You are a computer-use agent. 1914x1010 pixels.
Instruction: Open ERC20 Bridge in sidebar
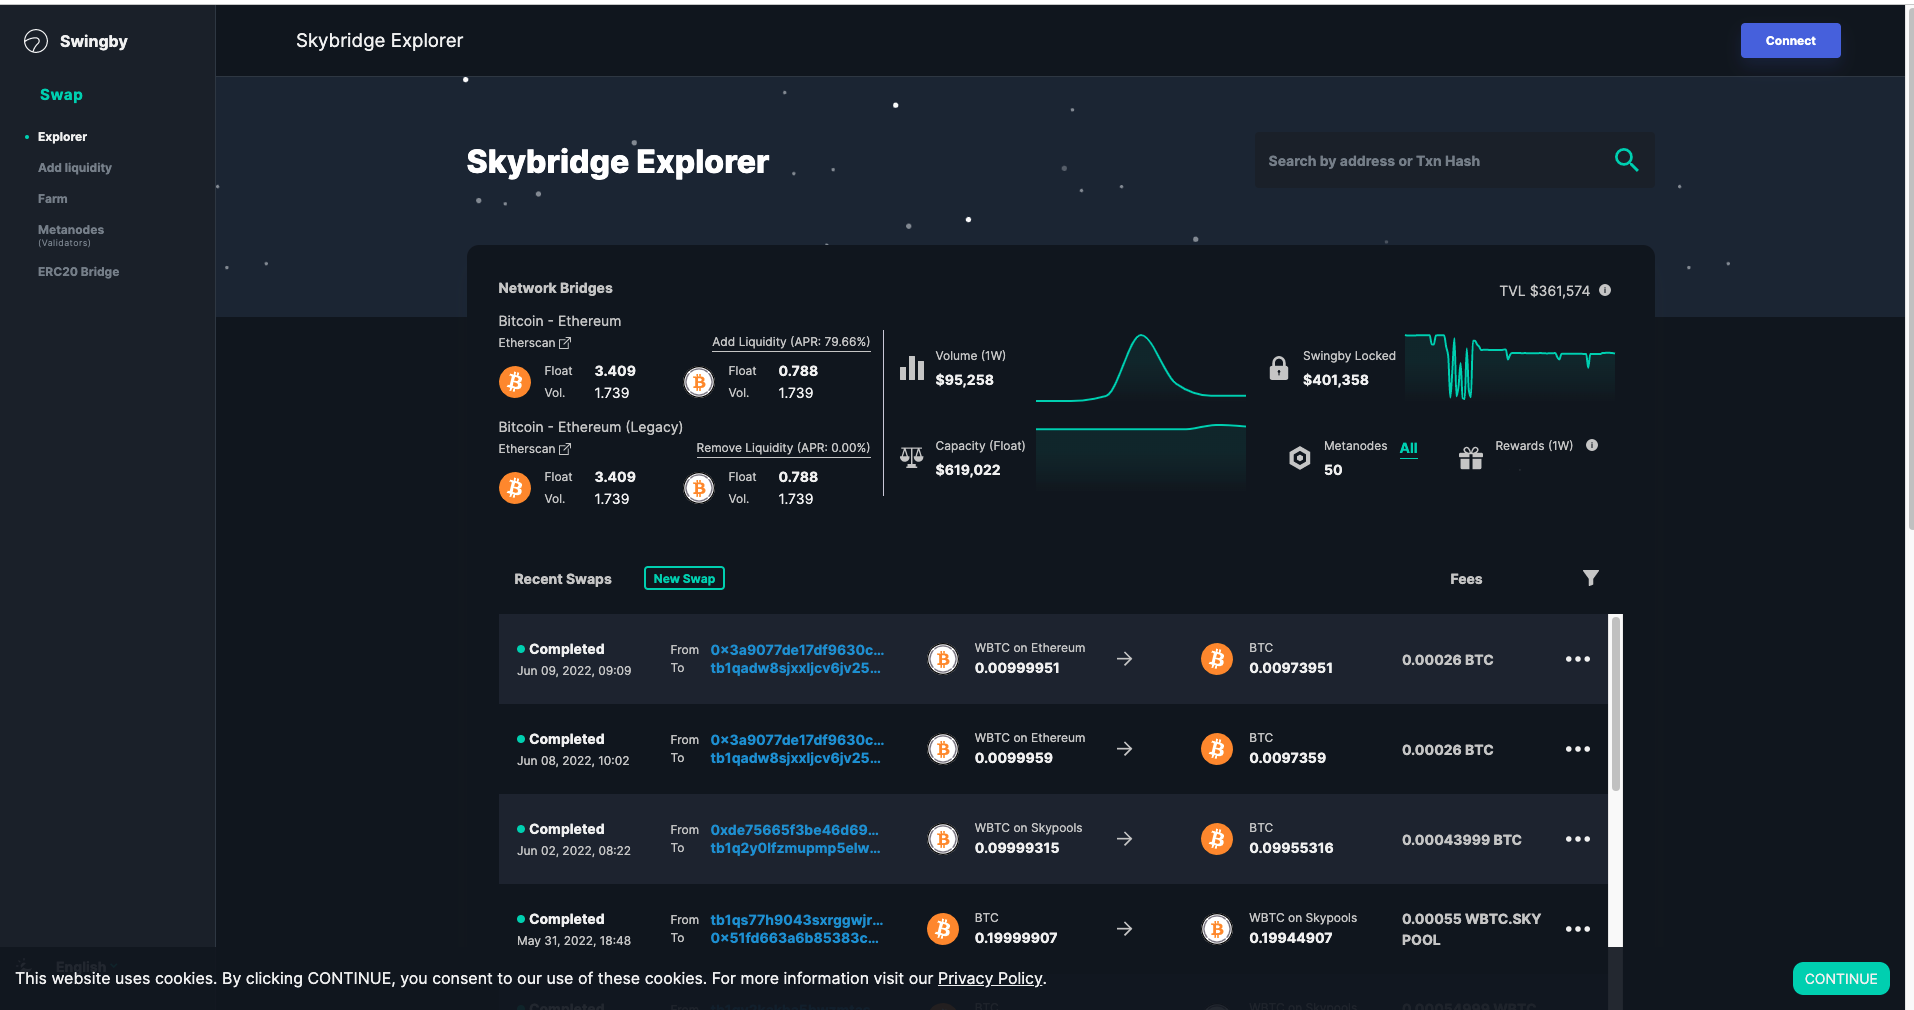point(78,272)
